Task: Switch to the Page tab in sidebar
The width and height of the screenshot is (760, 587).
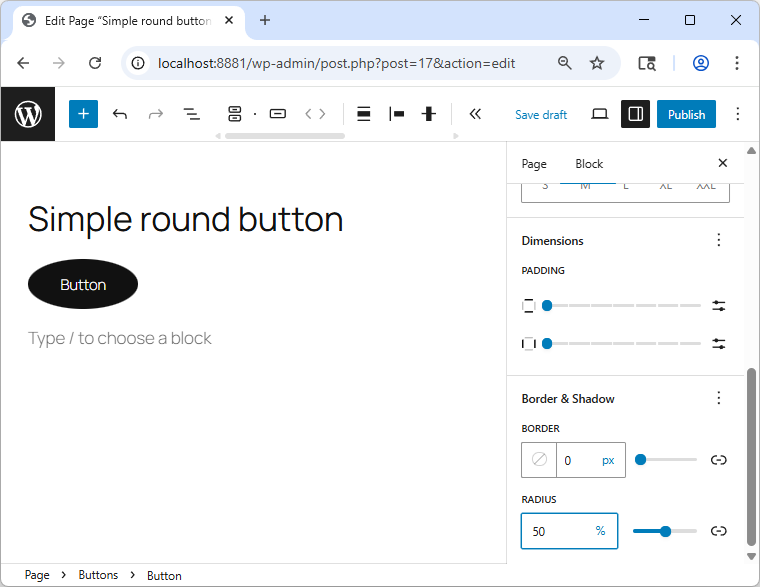Action: pos(534,164)
